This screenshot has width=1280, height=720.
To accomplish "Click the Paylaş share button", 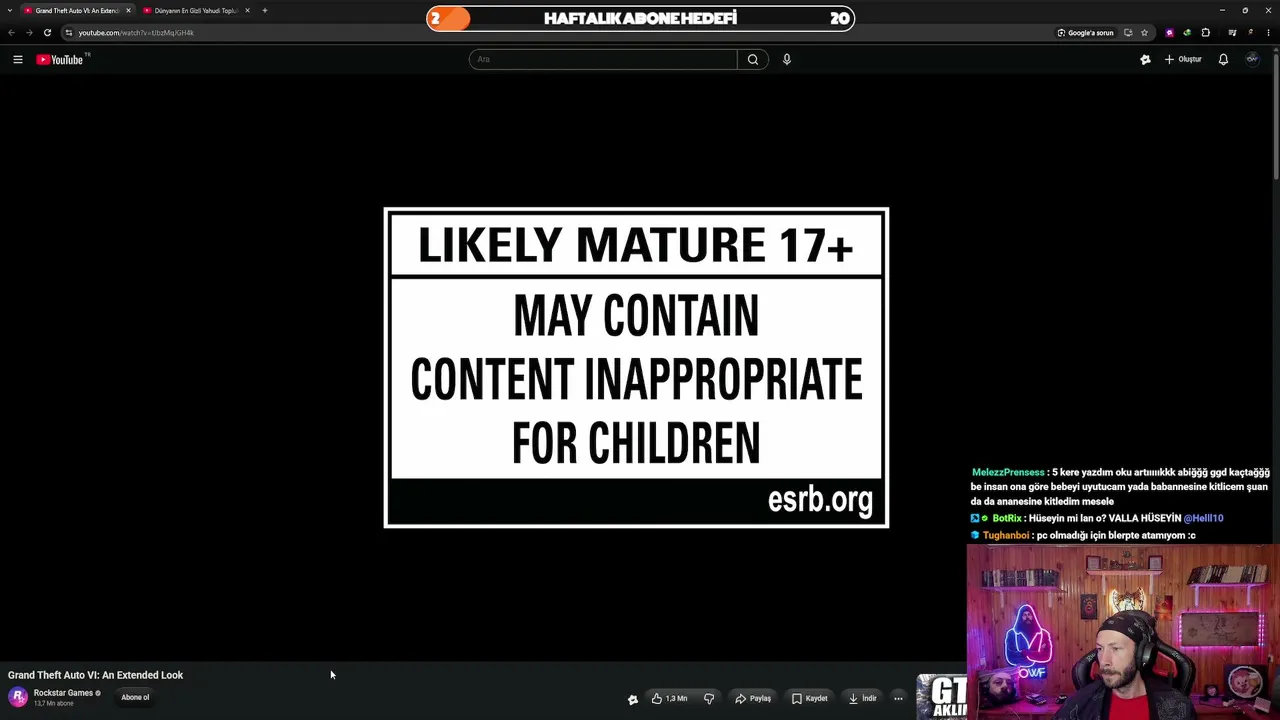I will click(754, 698).
